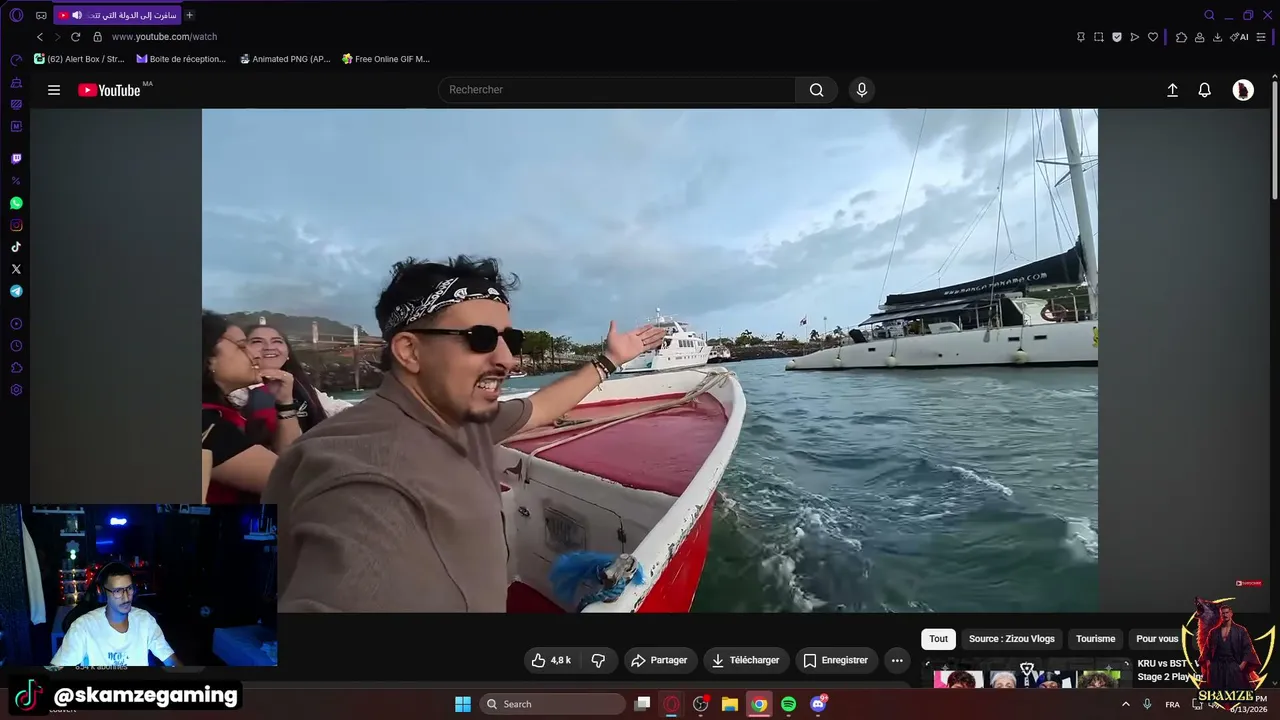1280x720 pixels.
Task: Open Spotify from the taskbar
Action: (788, 704)
